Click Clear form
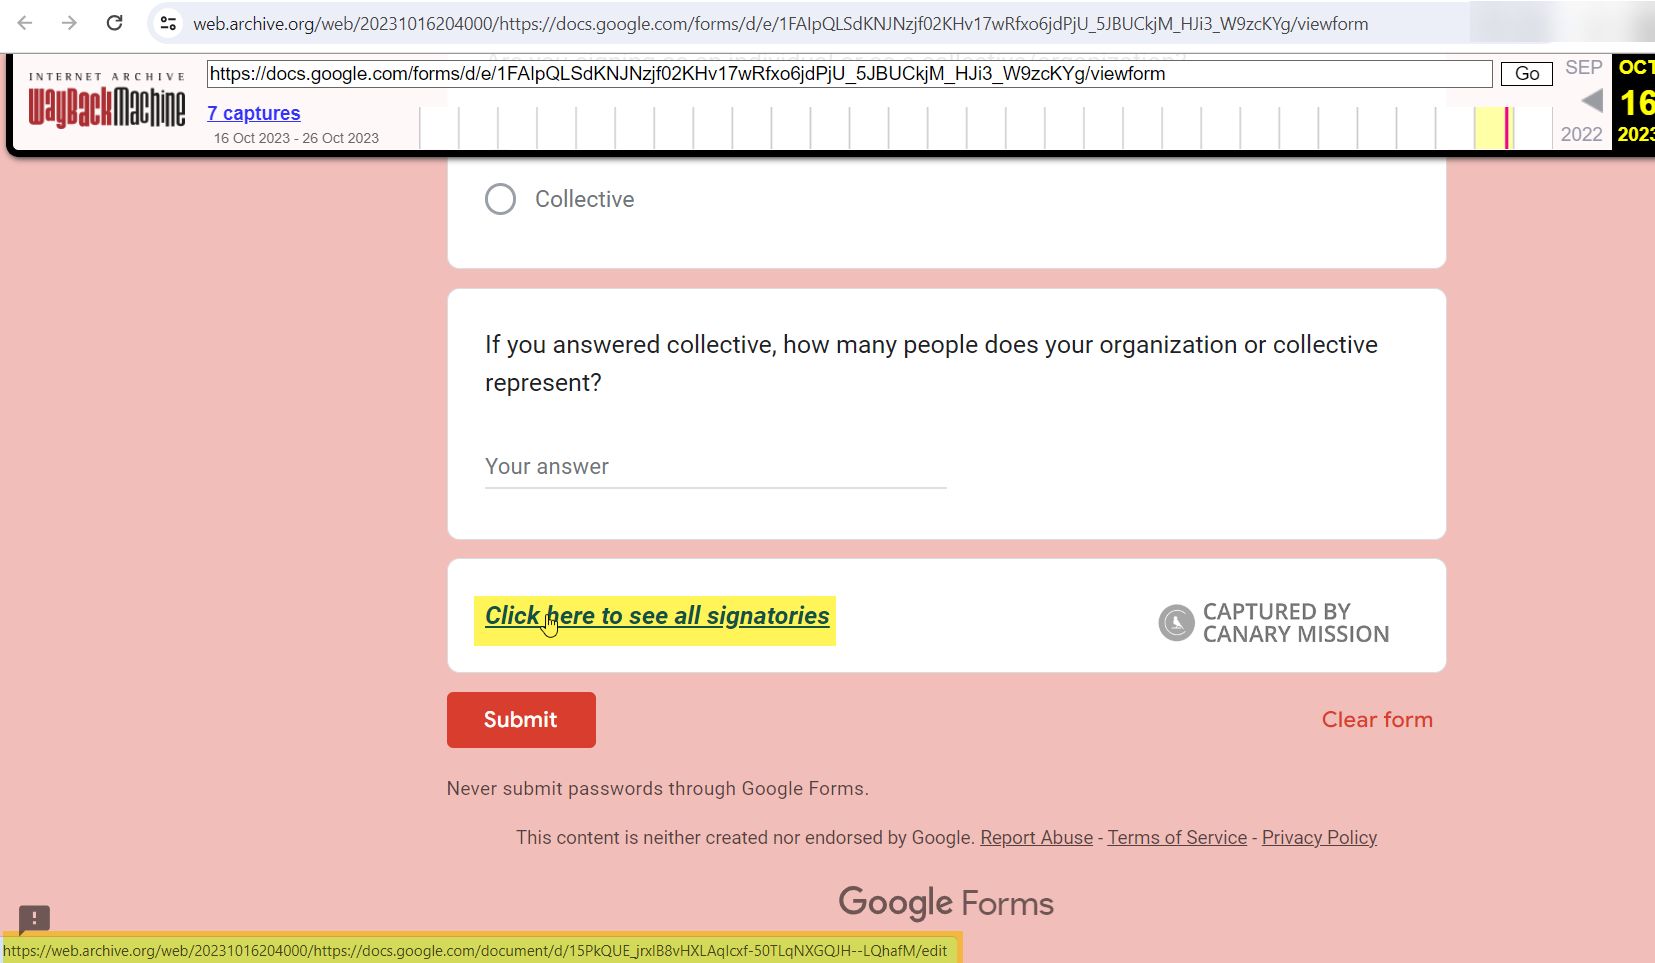This screenshot has height=963, width=1655. coord(1376,720)
